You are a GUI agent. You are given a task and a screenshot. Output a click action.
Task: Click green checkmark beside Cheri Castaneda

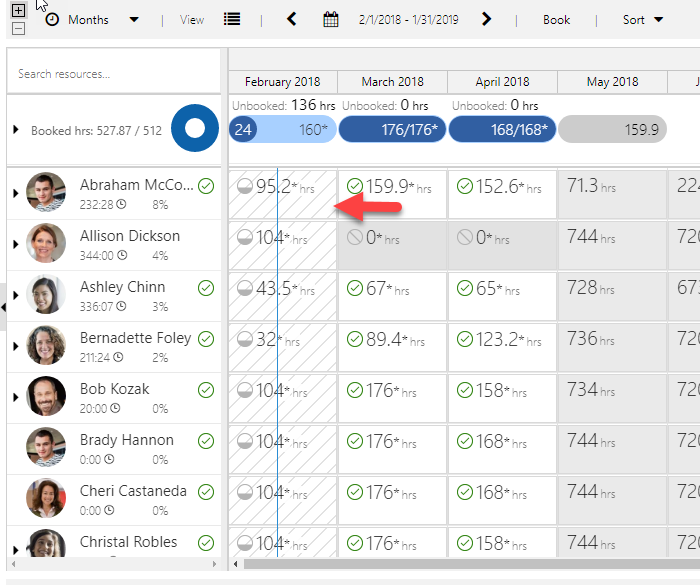(206, 492)
